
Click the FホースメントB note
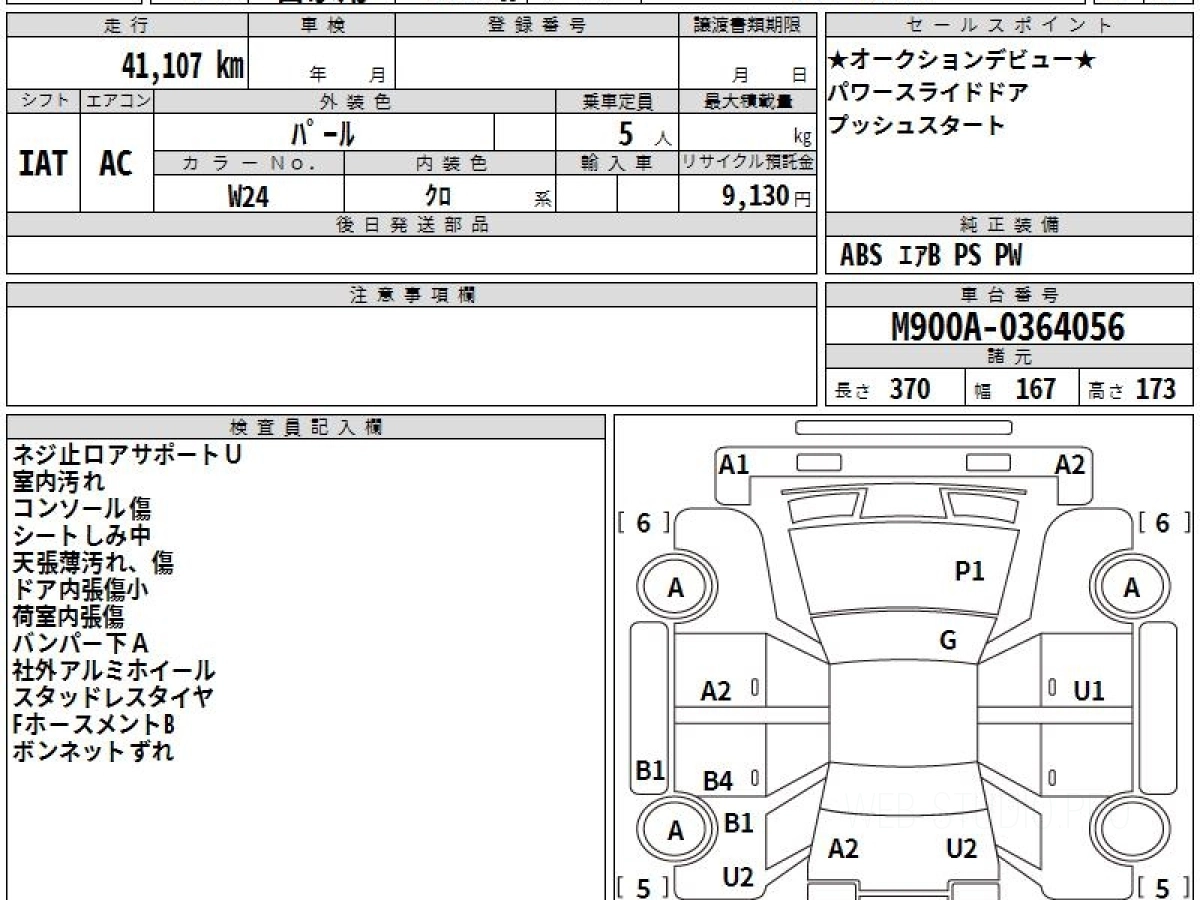pyautogui.click(x=95, y=724)
